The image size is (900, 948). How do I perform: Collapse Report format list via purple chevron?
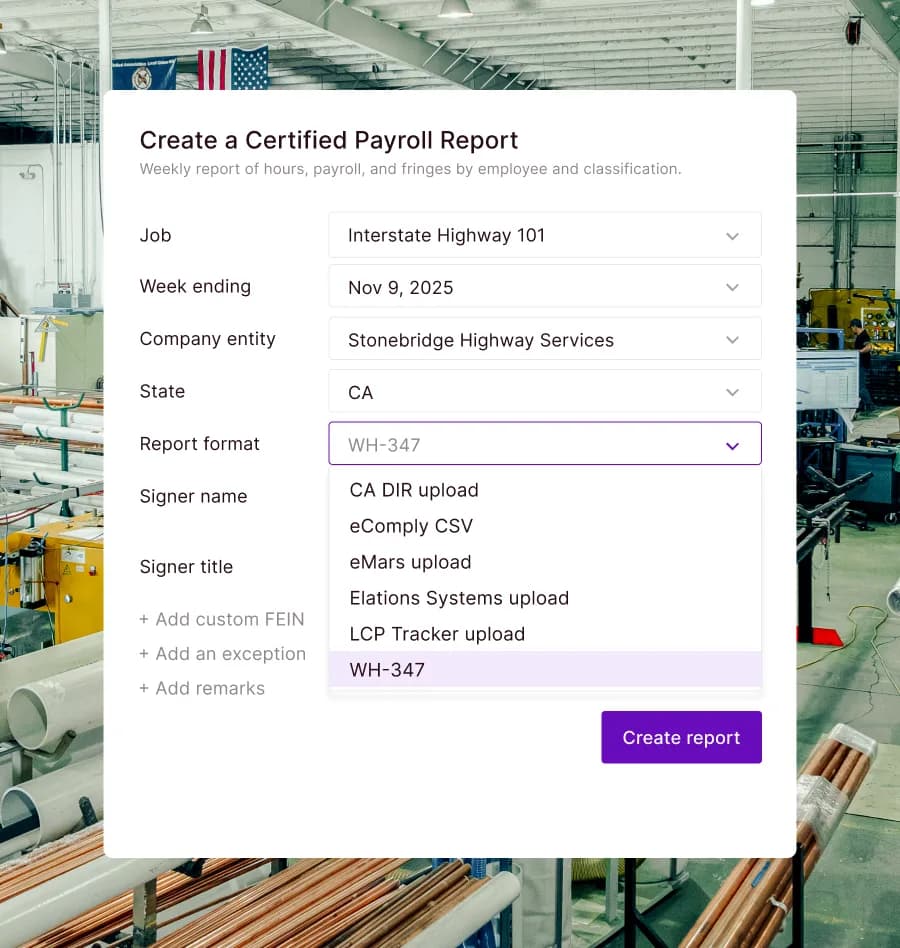(733, 446)
